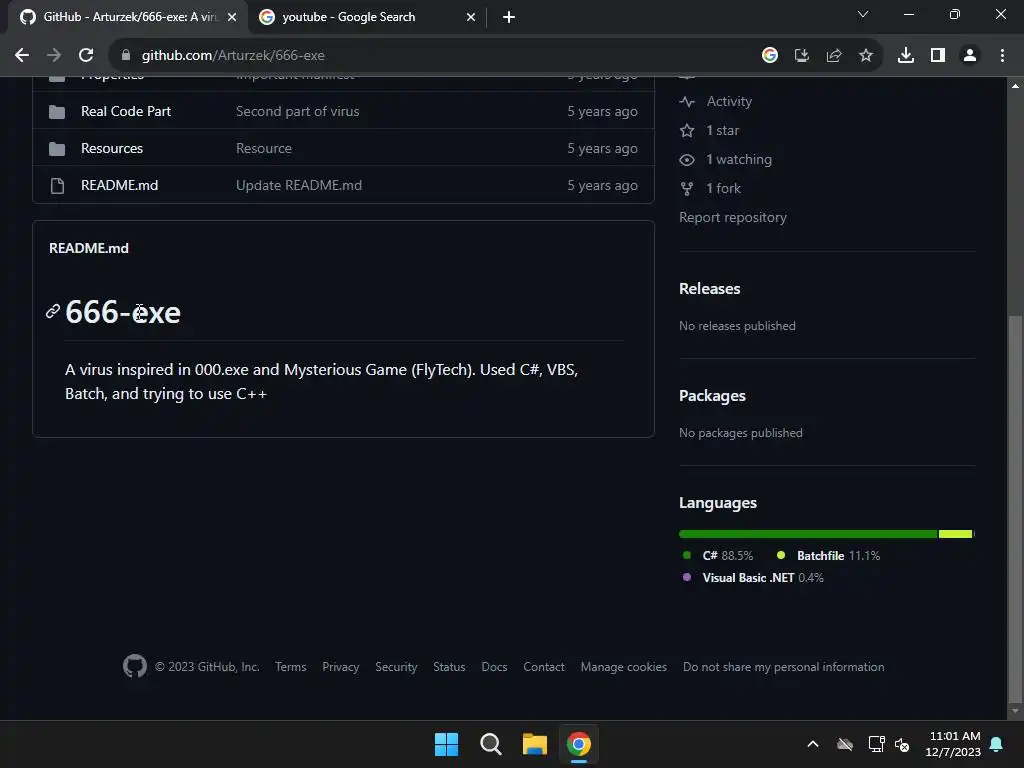The height and width of the screenshot is (768, 1024).
Task: Click the install app icon in address bar
Action: tap(802, 56)
